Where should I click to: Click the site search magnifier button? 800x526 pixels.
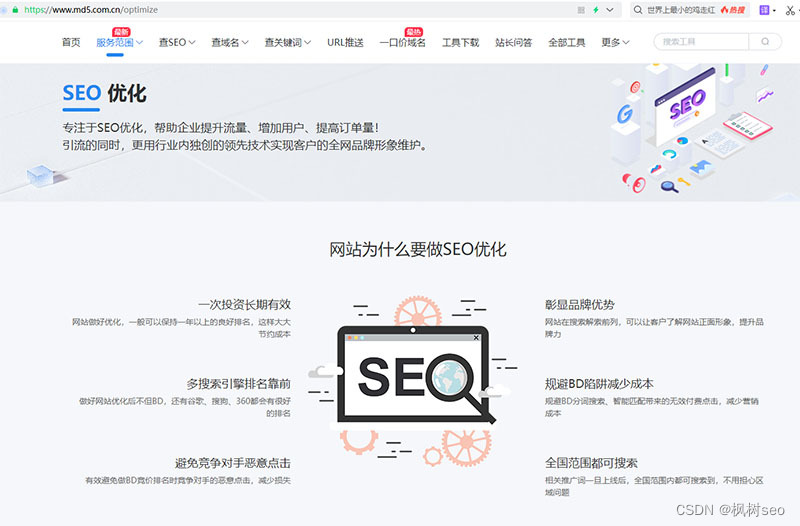(x=765, y=42)
